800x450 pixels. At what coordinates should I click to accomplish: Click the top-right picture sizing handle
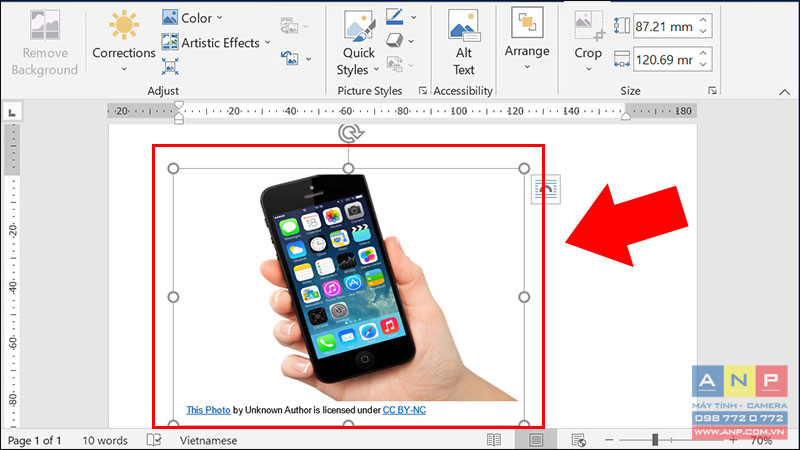tap(524, 168)
